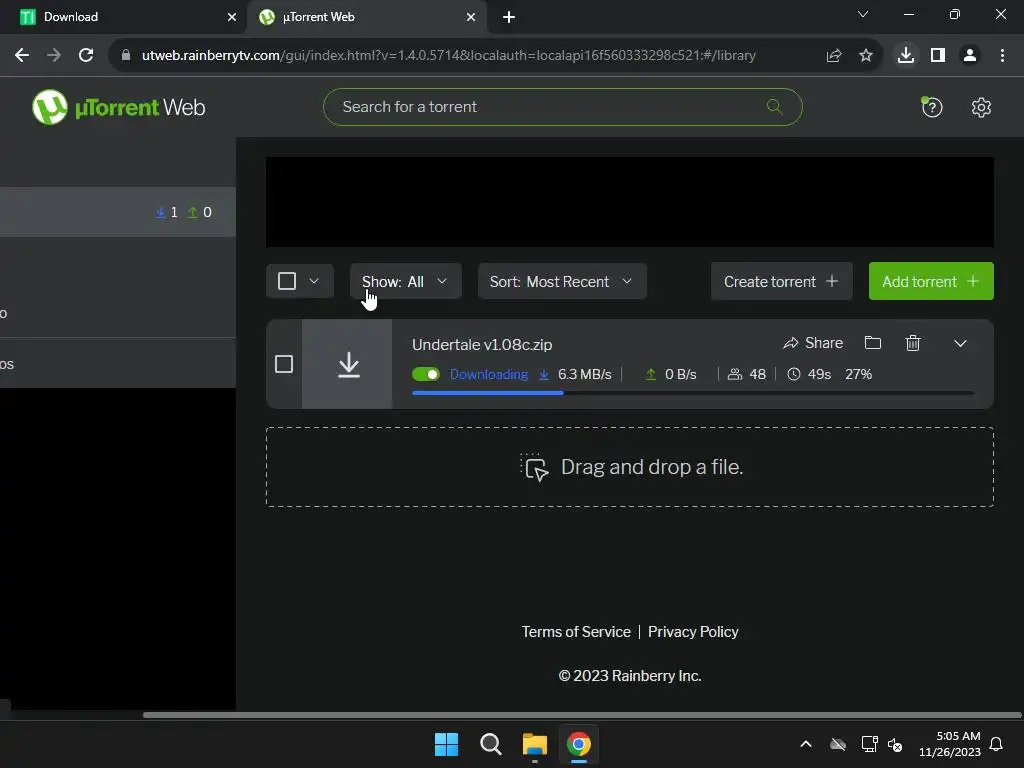Click the download arrow thumbnail of Undertale torrent
Viewport: 1024px width, 768px height.
point(347,364)
